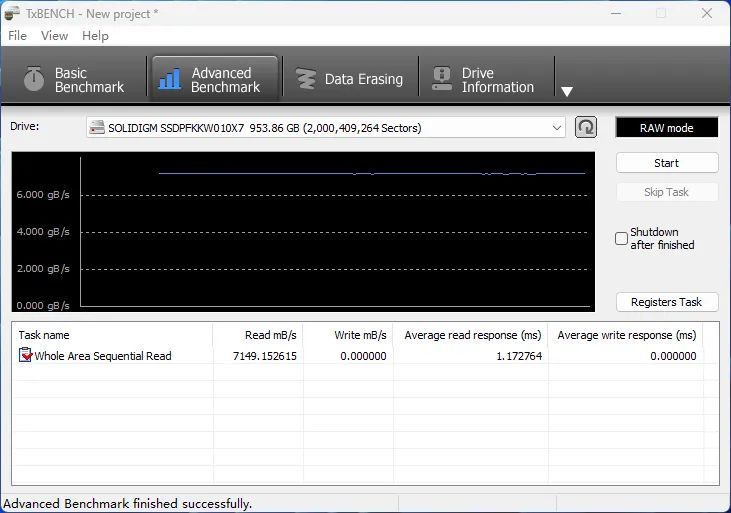
Task: Open the Basic Benchmark tab
Action: [75, 79]
